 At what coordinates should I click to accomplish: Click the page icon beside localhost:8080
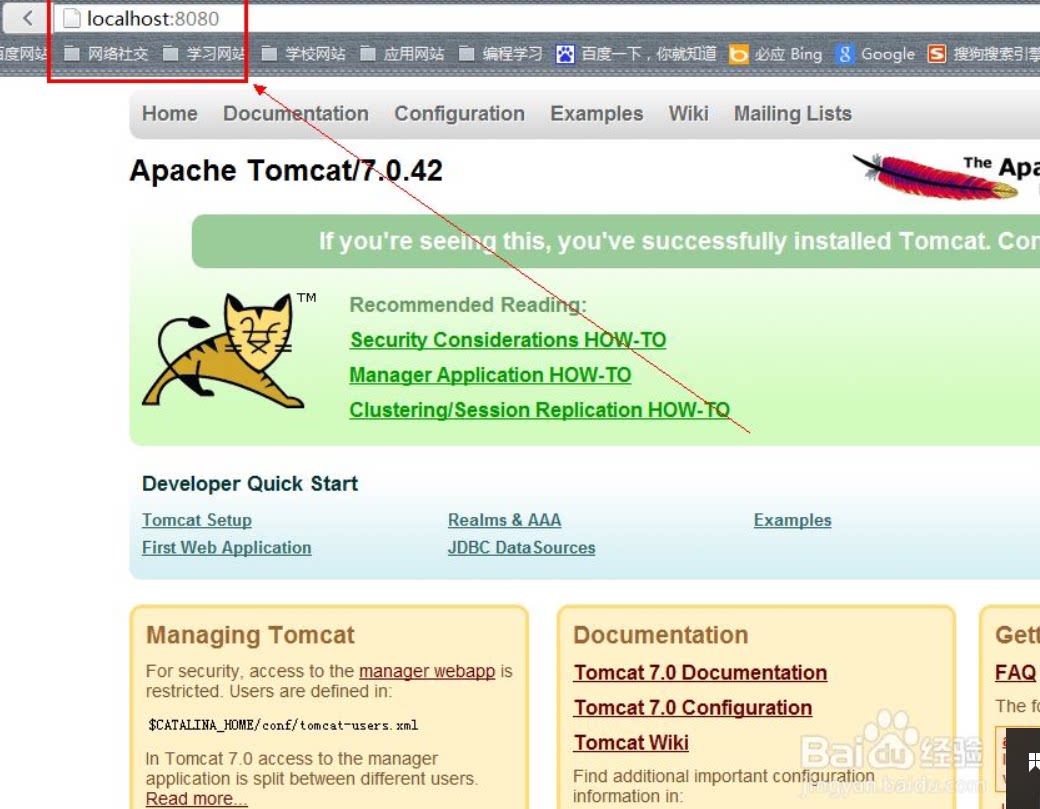tap(72, 19)
